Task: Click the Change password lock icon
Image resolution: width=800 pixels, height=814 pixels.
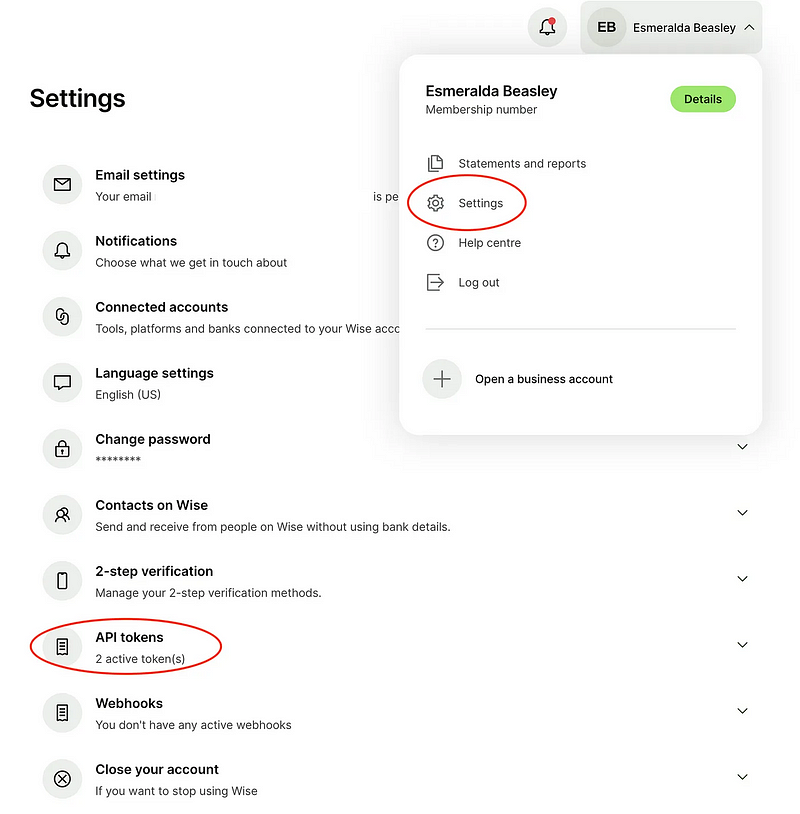Action: click(62, 449)
